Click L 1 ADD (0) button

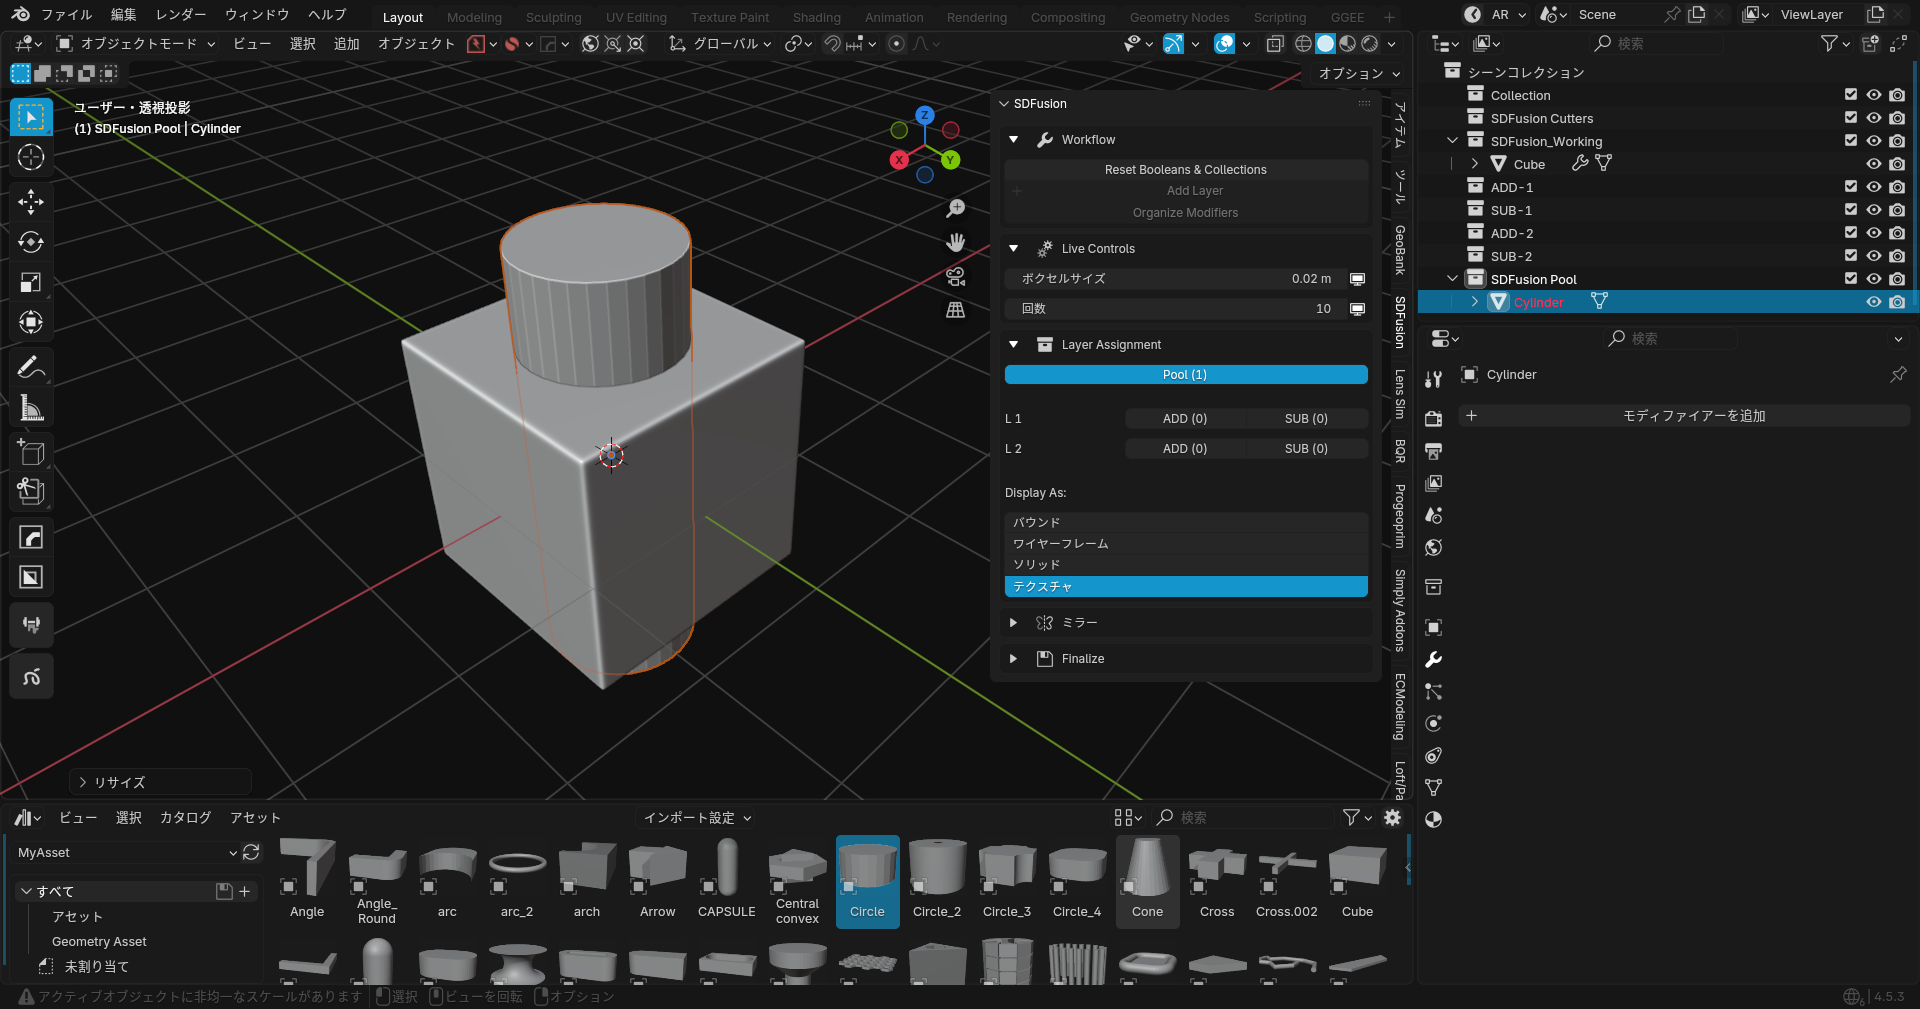[1185, 419]
